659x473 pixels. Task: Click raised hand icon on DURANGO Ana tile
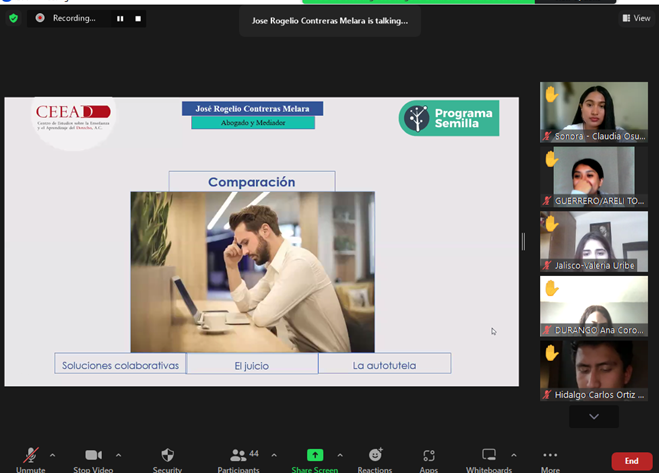point(551,288)
